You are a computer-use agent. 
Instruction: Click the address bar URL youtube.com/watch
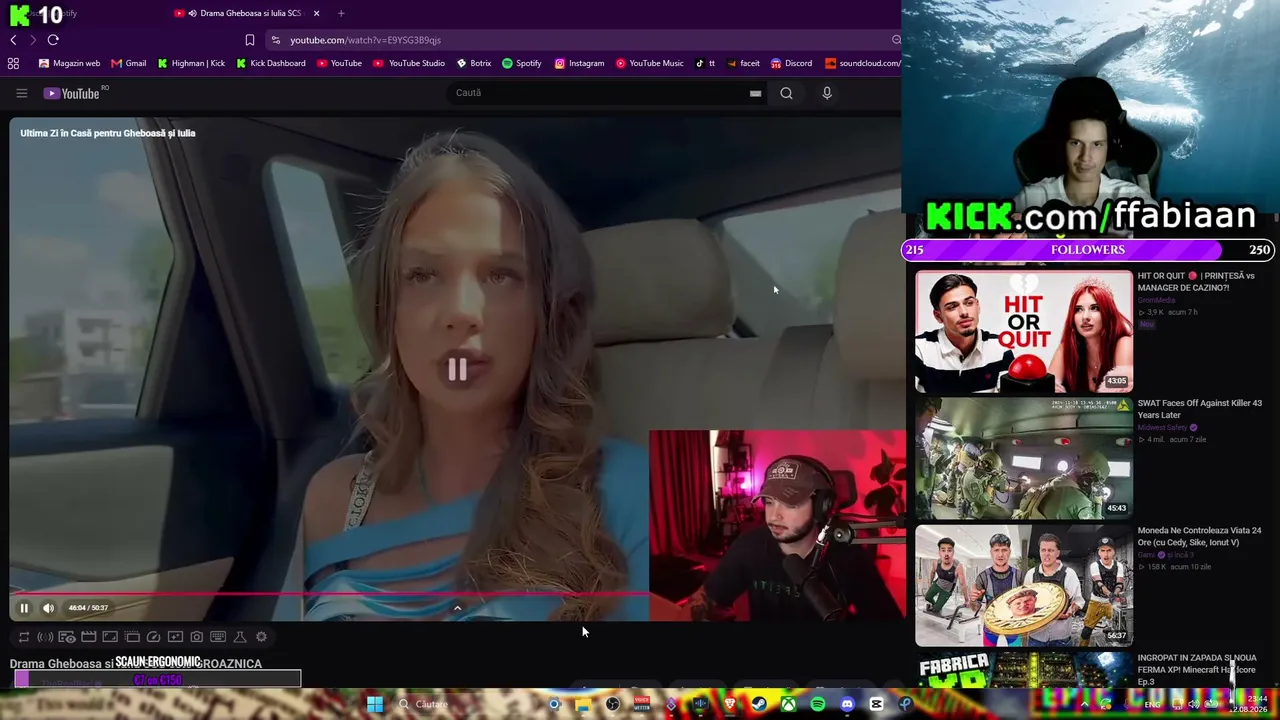[x=366, y=40]
